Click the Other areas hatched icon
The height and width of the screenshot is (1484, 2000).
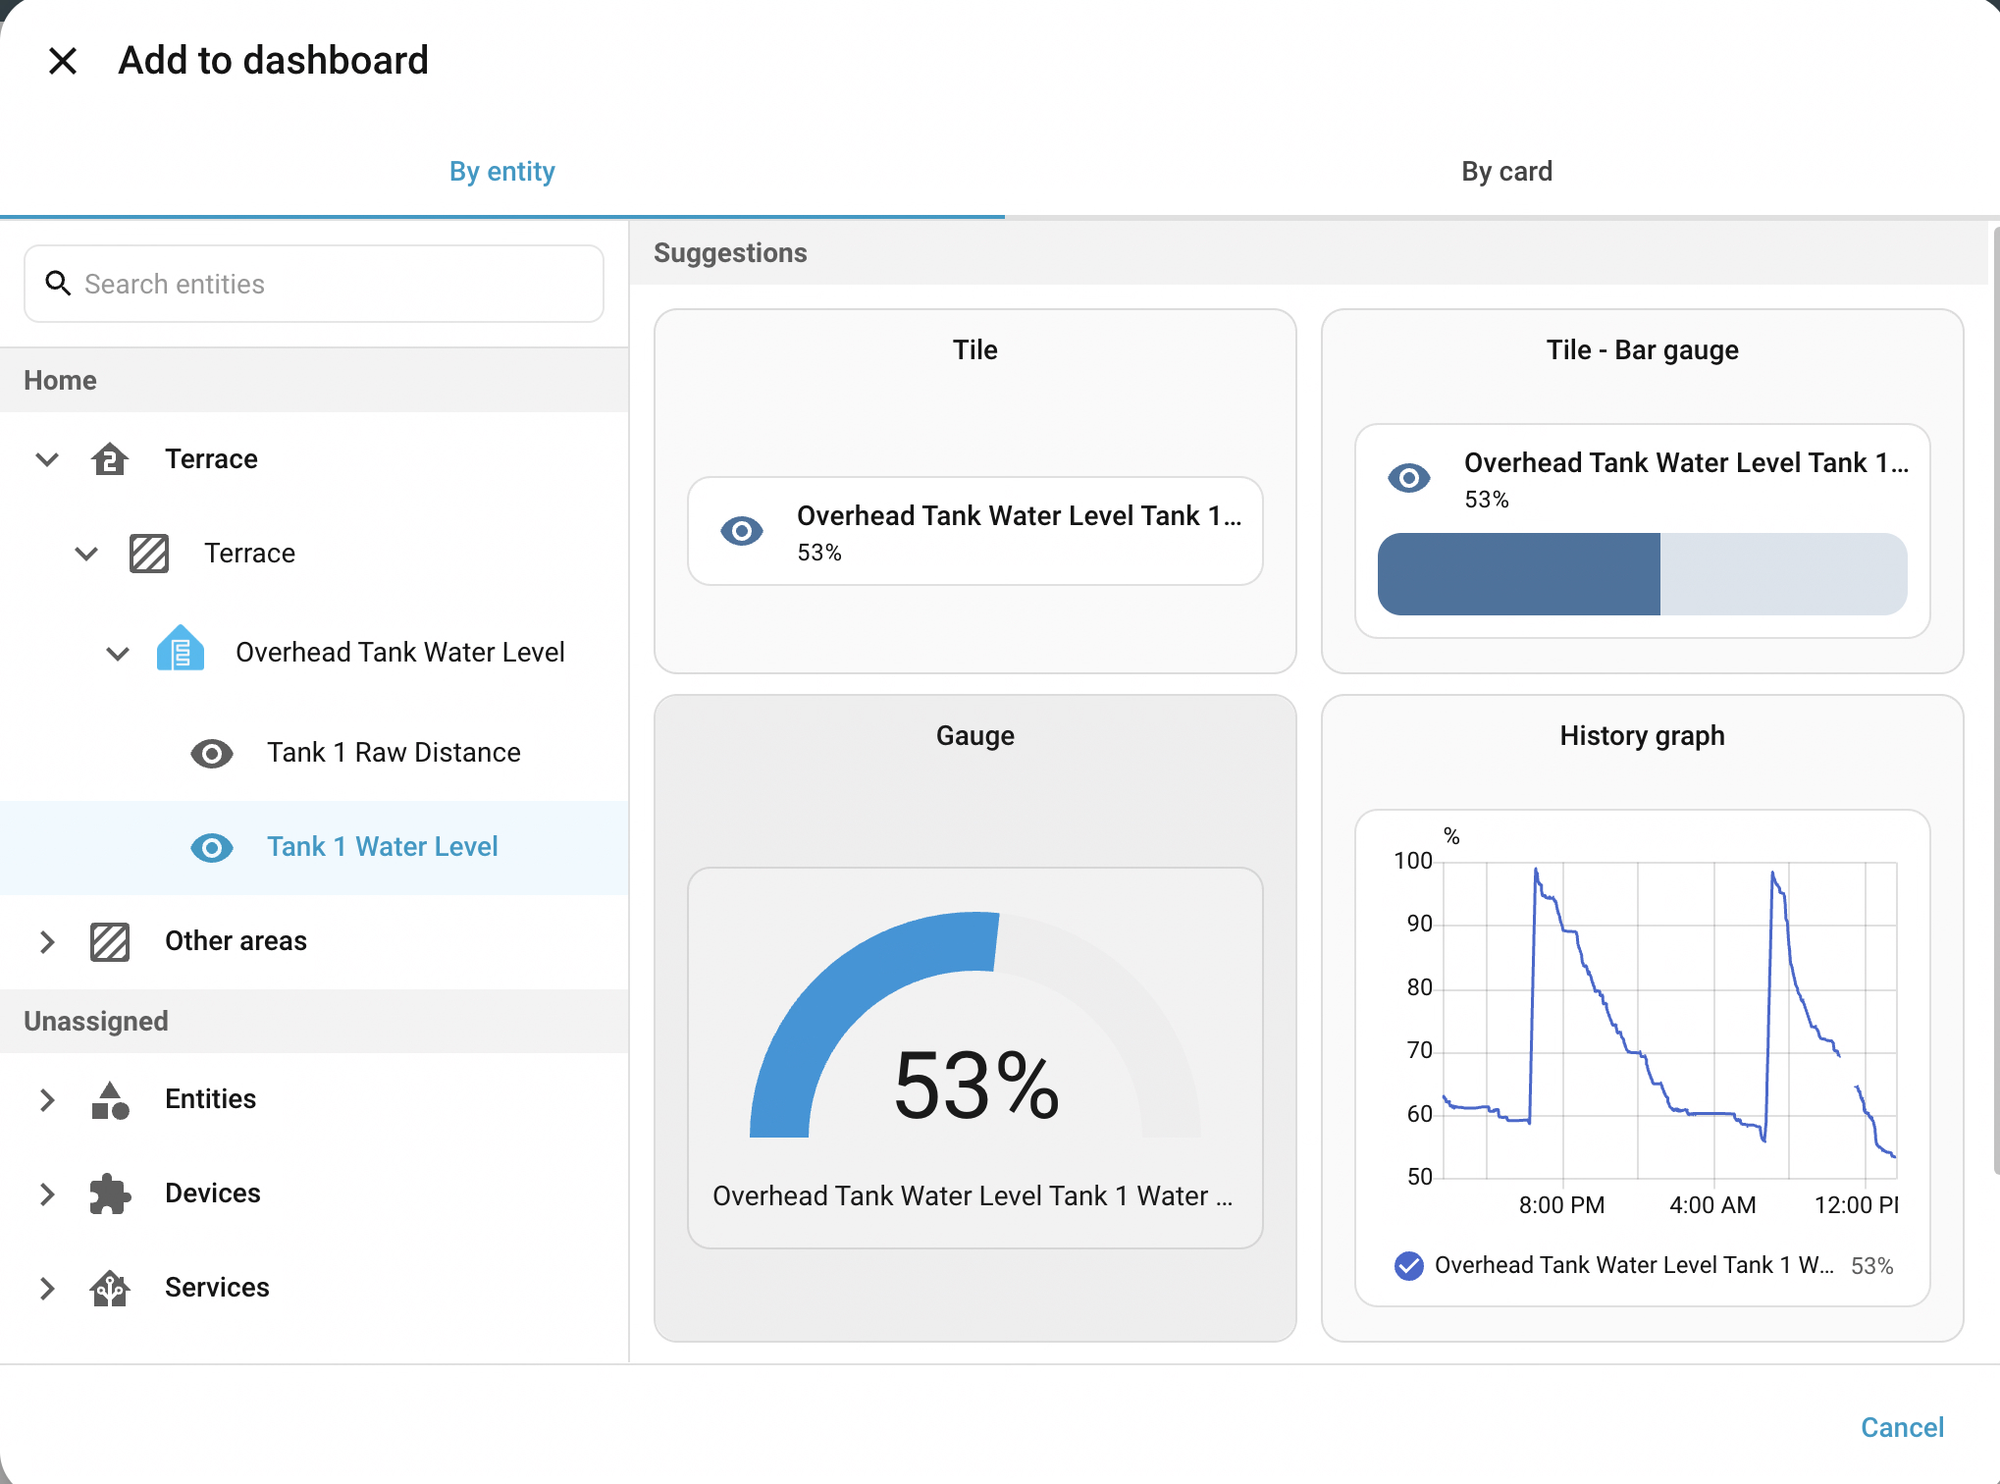pyautogui.click(x=109, y=942)
